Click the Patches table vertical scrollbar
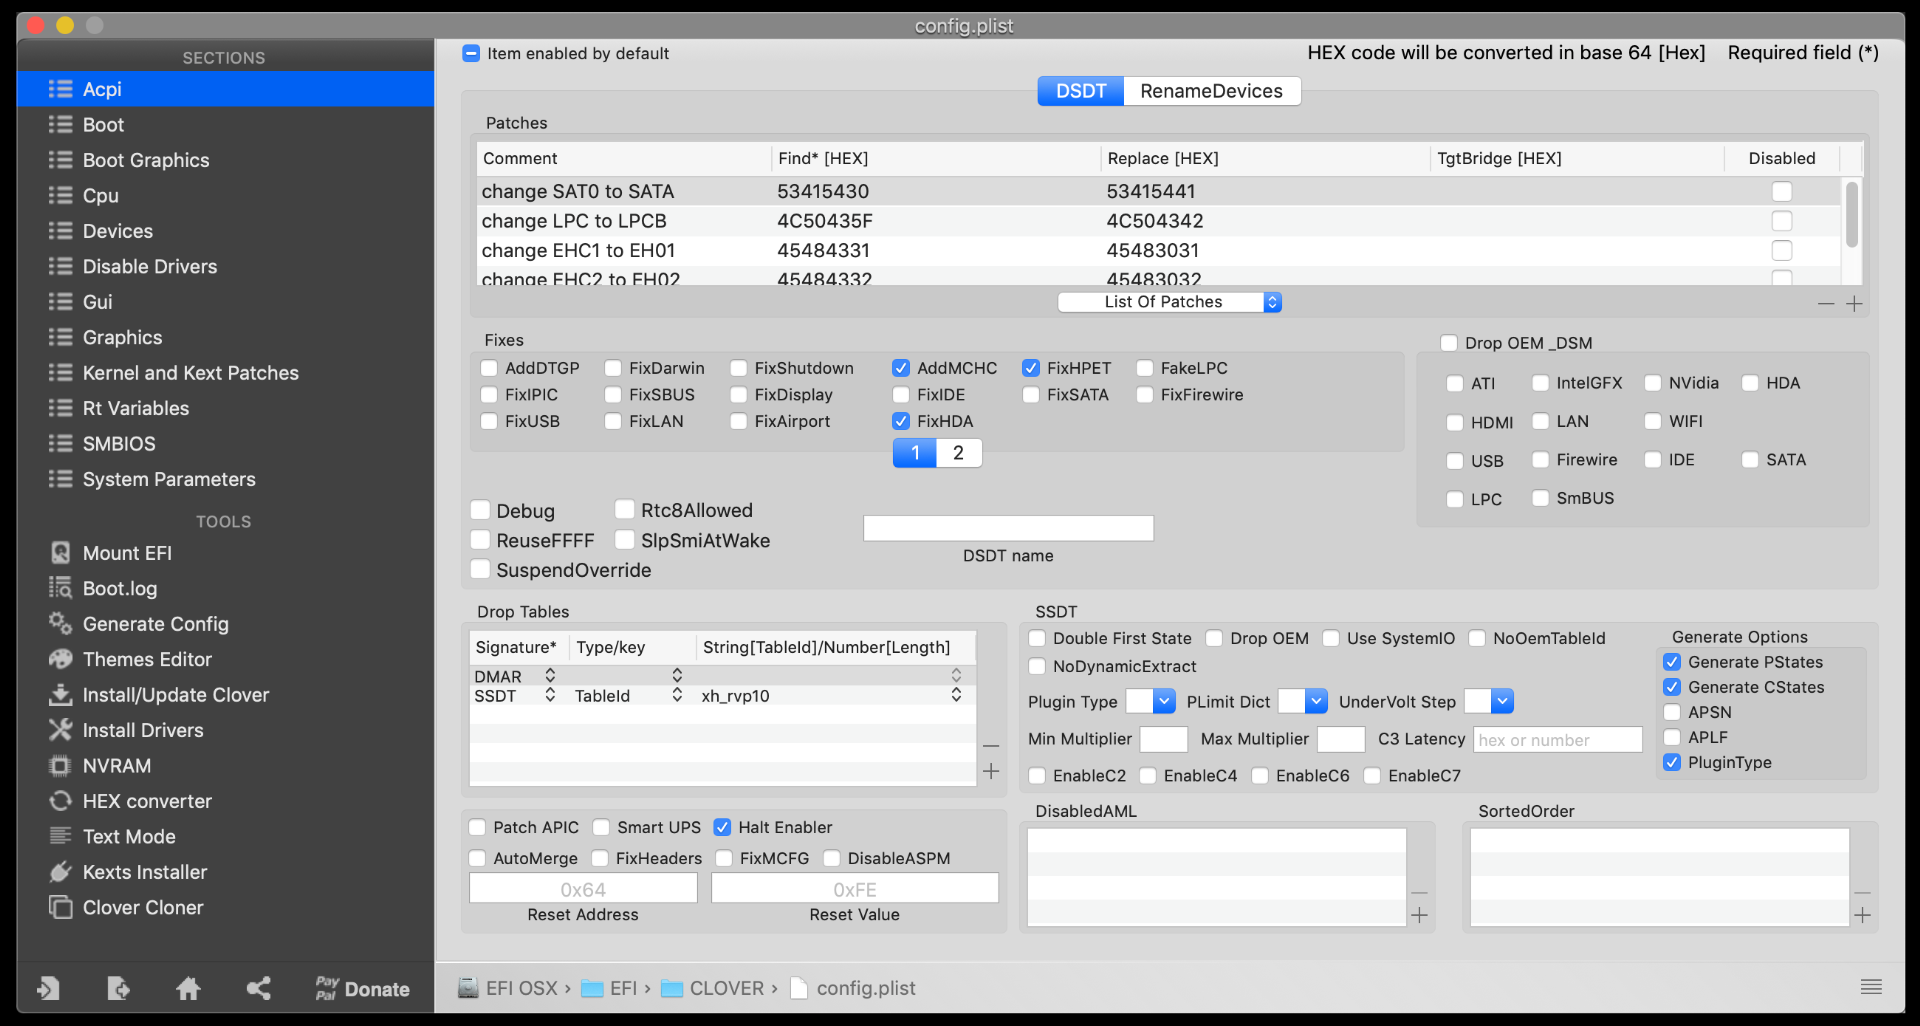The height and width of the screenshot is (1026, 1920). point(1852,215)
